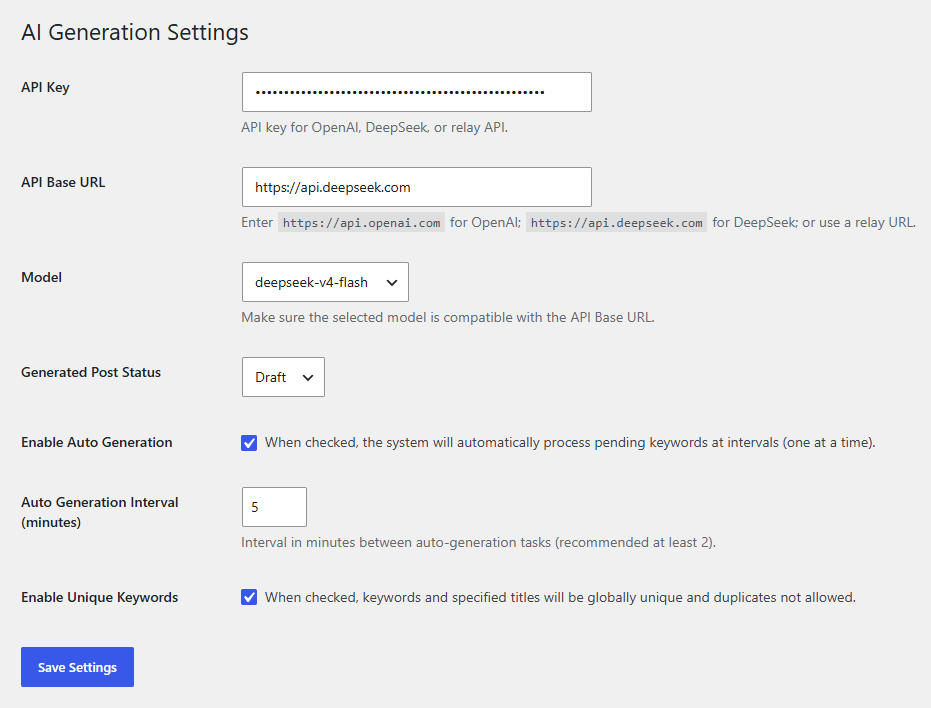931x708 pixels.
Task: Uncheck the Enable Auto Generation checkbox
Action: point(249,443)
